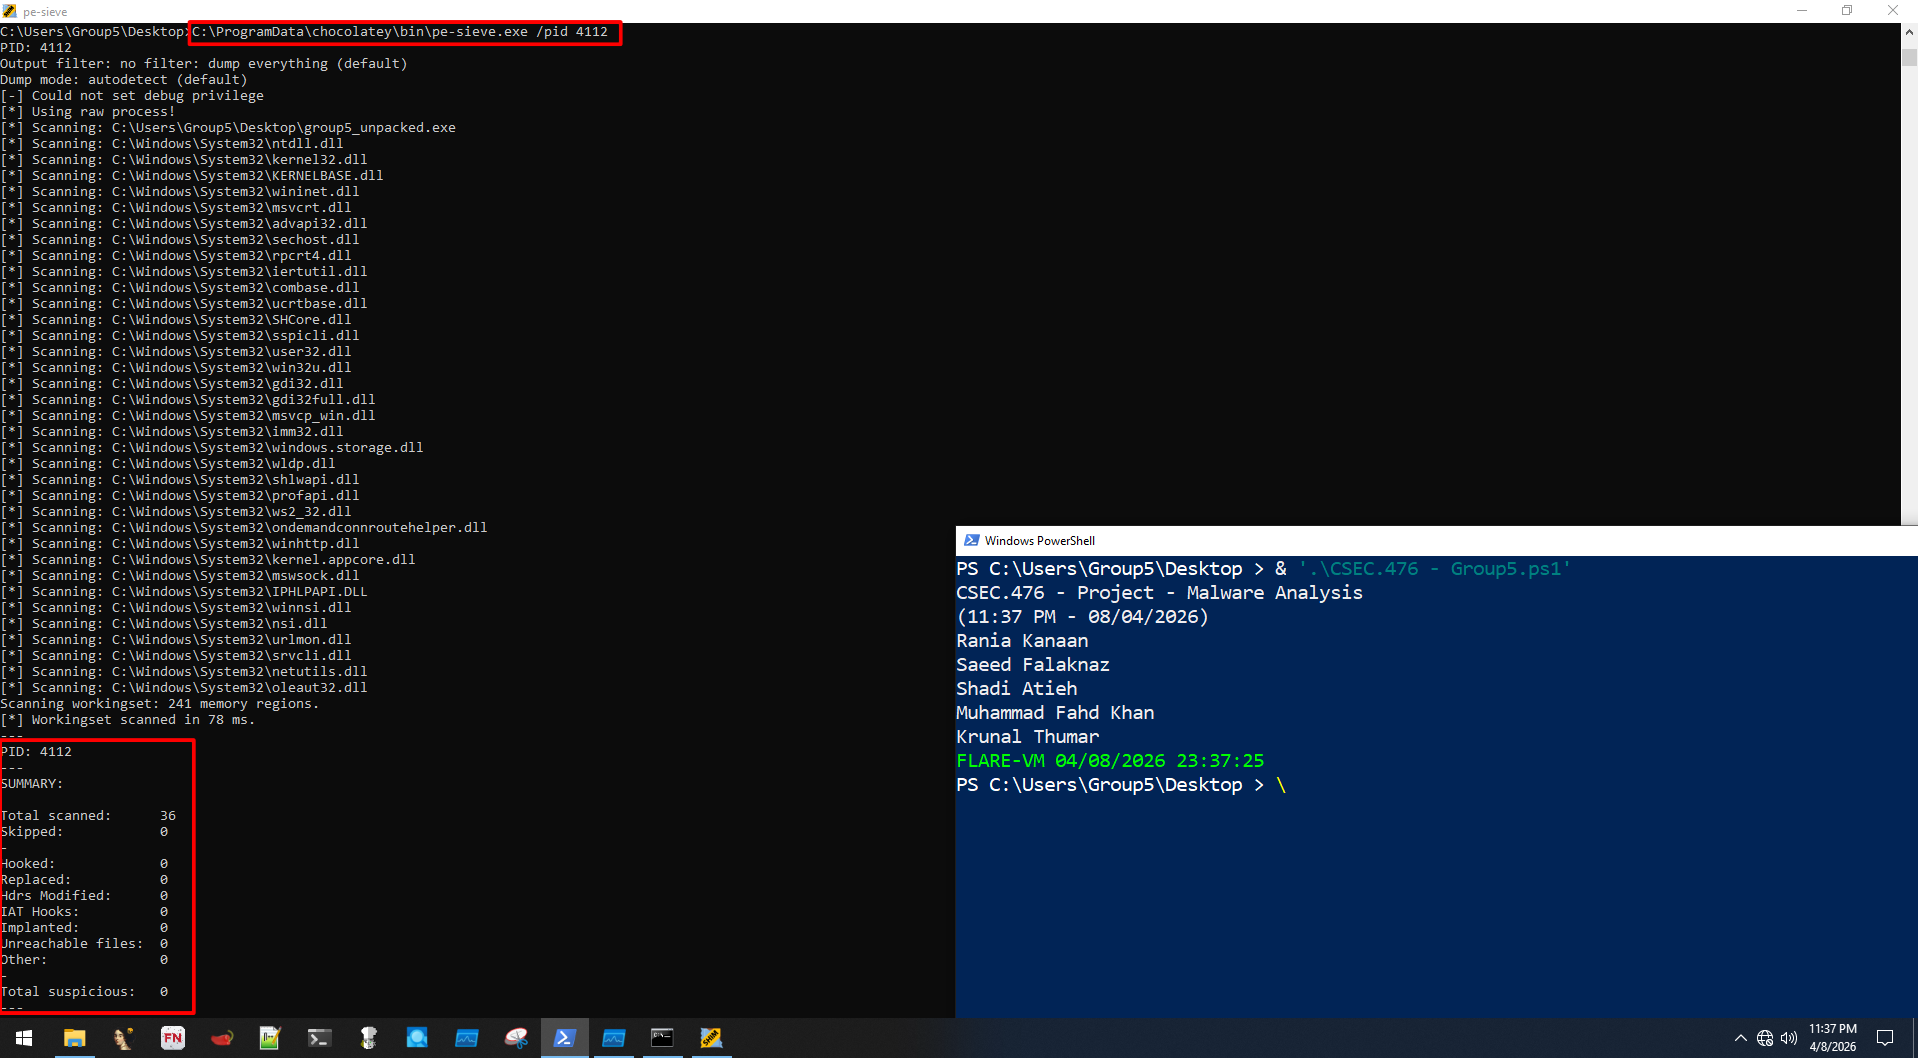Launch FakeNet-NG via its FN taskbar icon
1918x1058 pixels.
(173, 1038)
